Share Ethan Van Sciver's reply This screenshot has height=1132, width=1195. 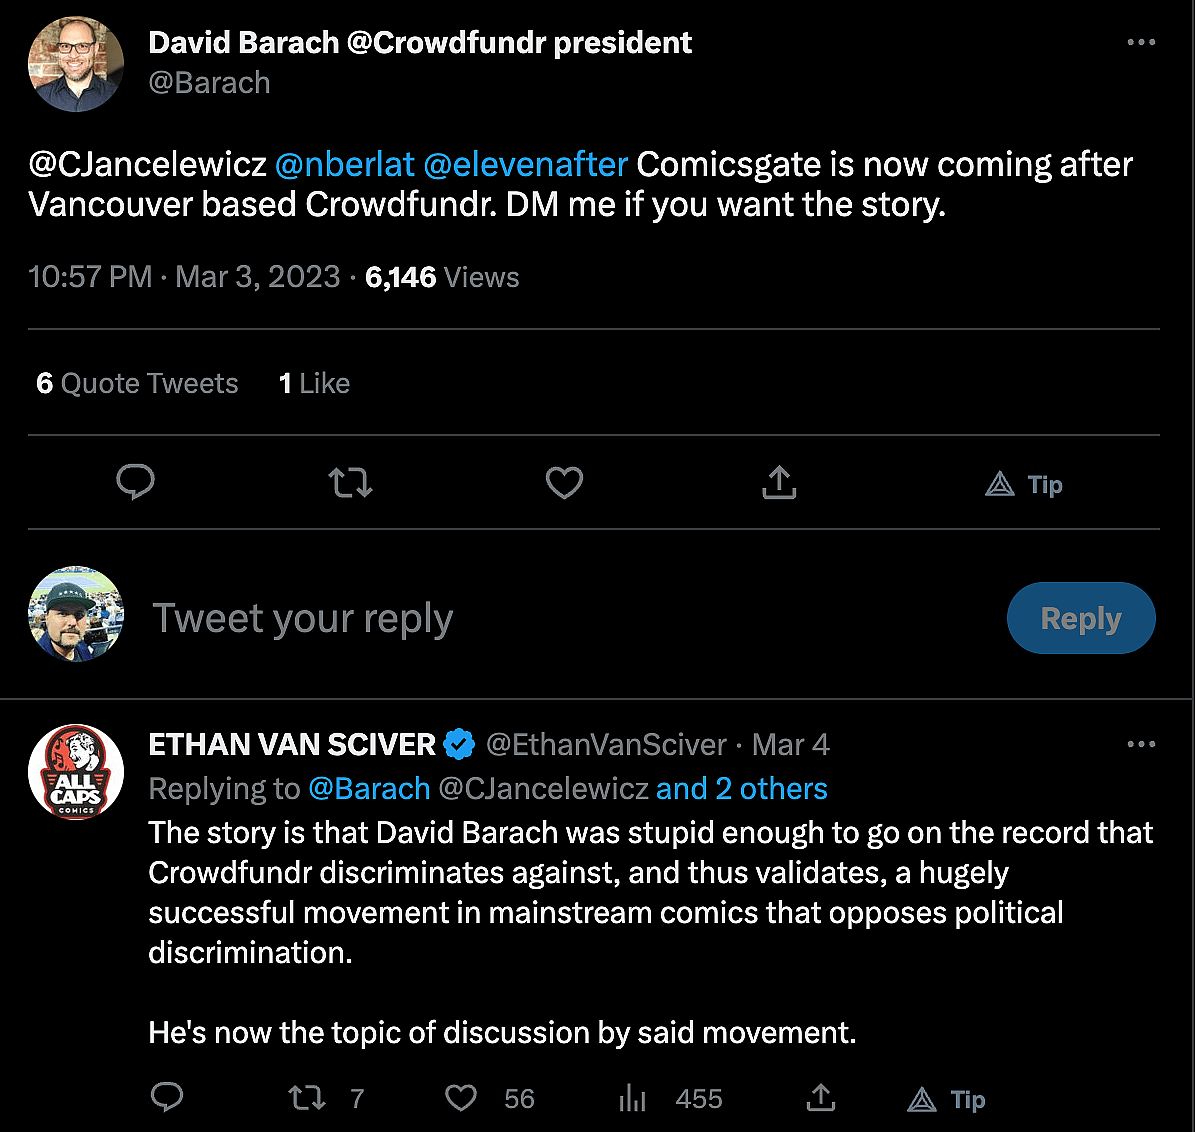tap(821, 1098)
